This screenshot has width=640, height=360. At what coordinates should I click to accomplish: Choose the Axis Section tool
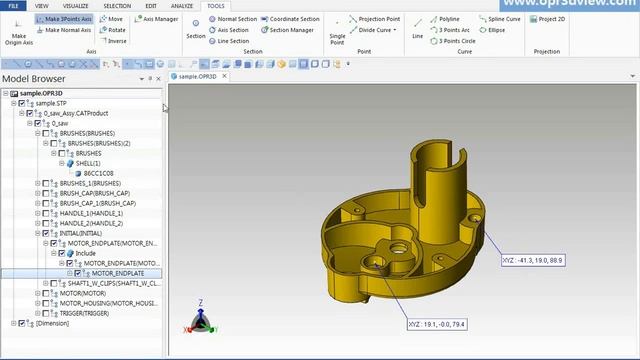tap(229, 30)
